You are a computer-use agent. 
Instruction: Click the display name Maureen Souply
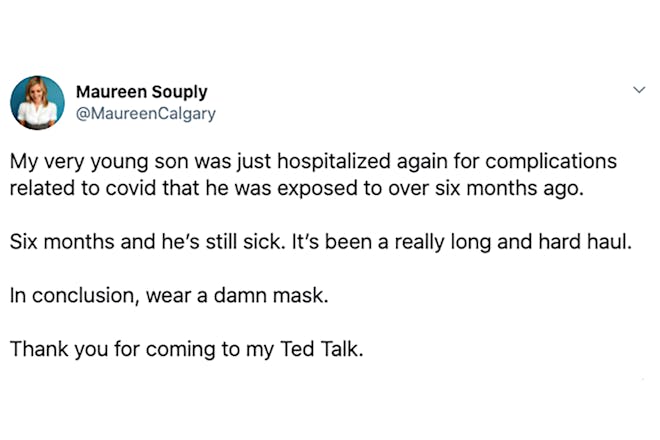point(141,92)
